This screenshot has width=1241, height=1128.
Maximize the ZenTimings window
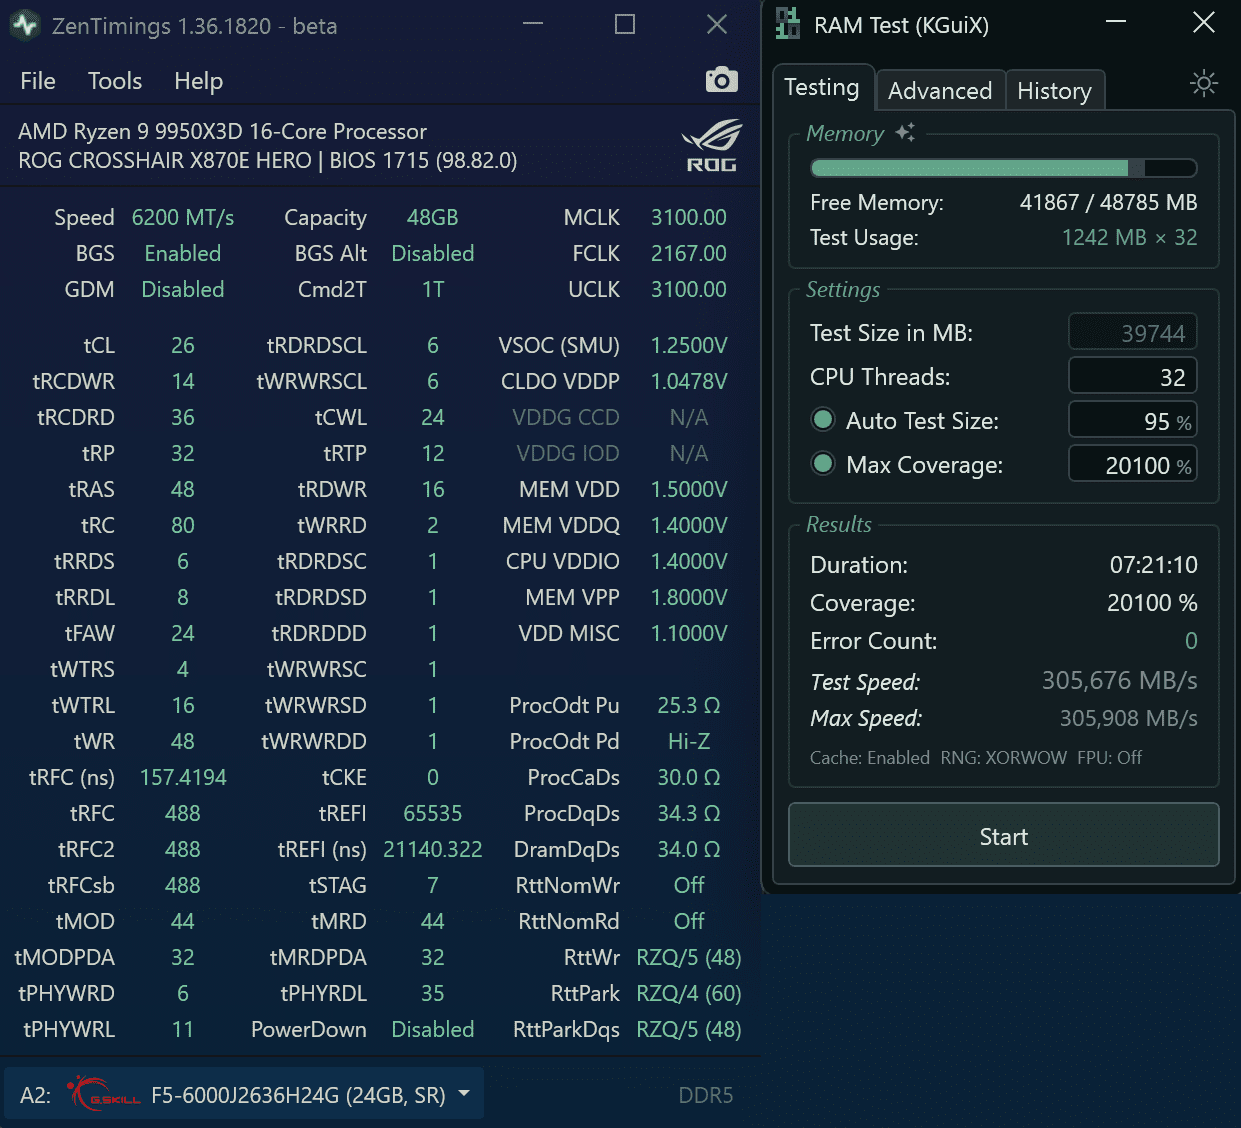tap(625, 24)
